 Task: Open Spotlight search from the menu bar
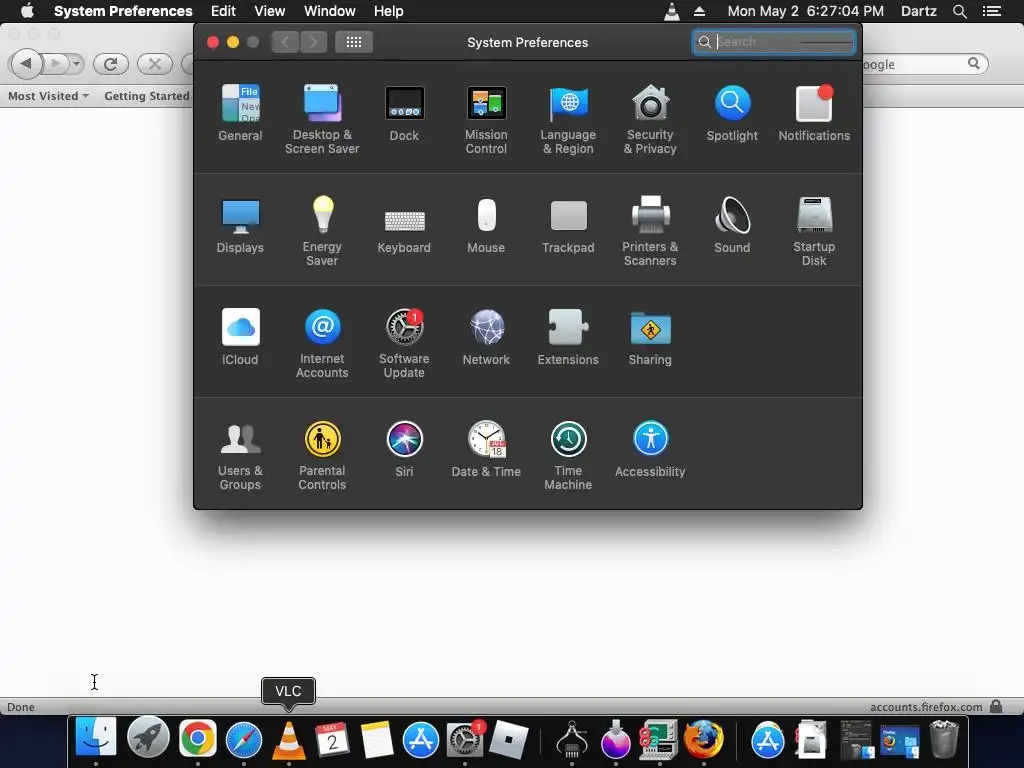959,11
